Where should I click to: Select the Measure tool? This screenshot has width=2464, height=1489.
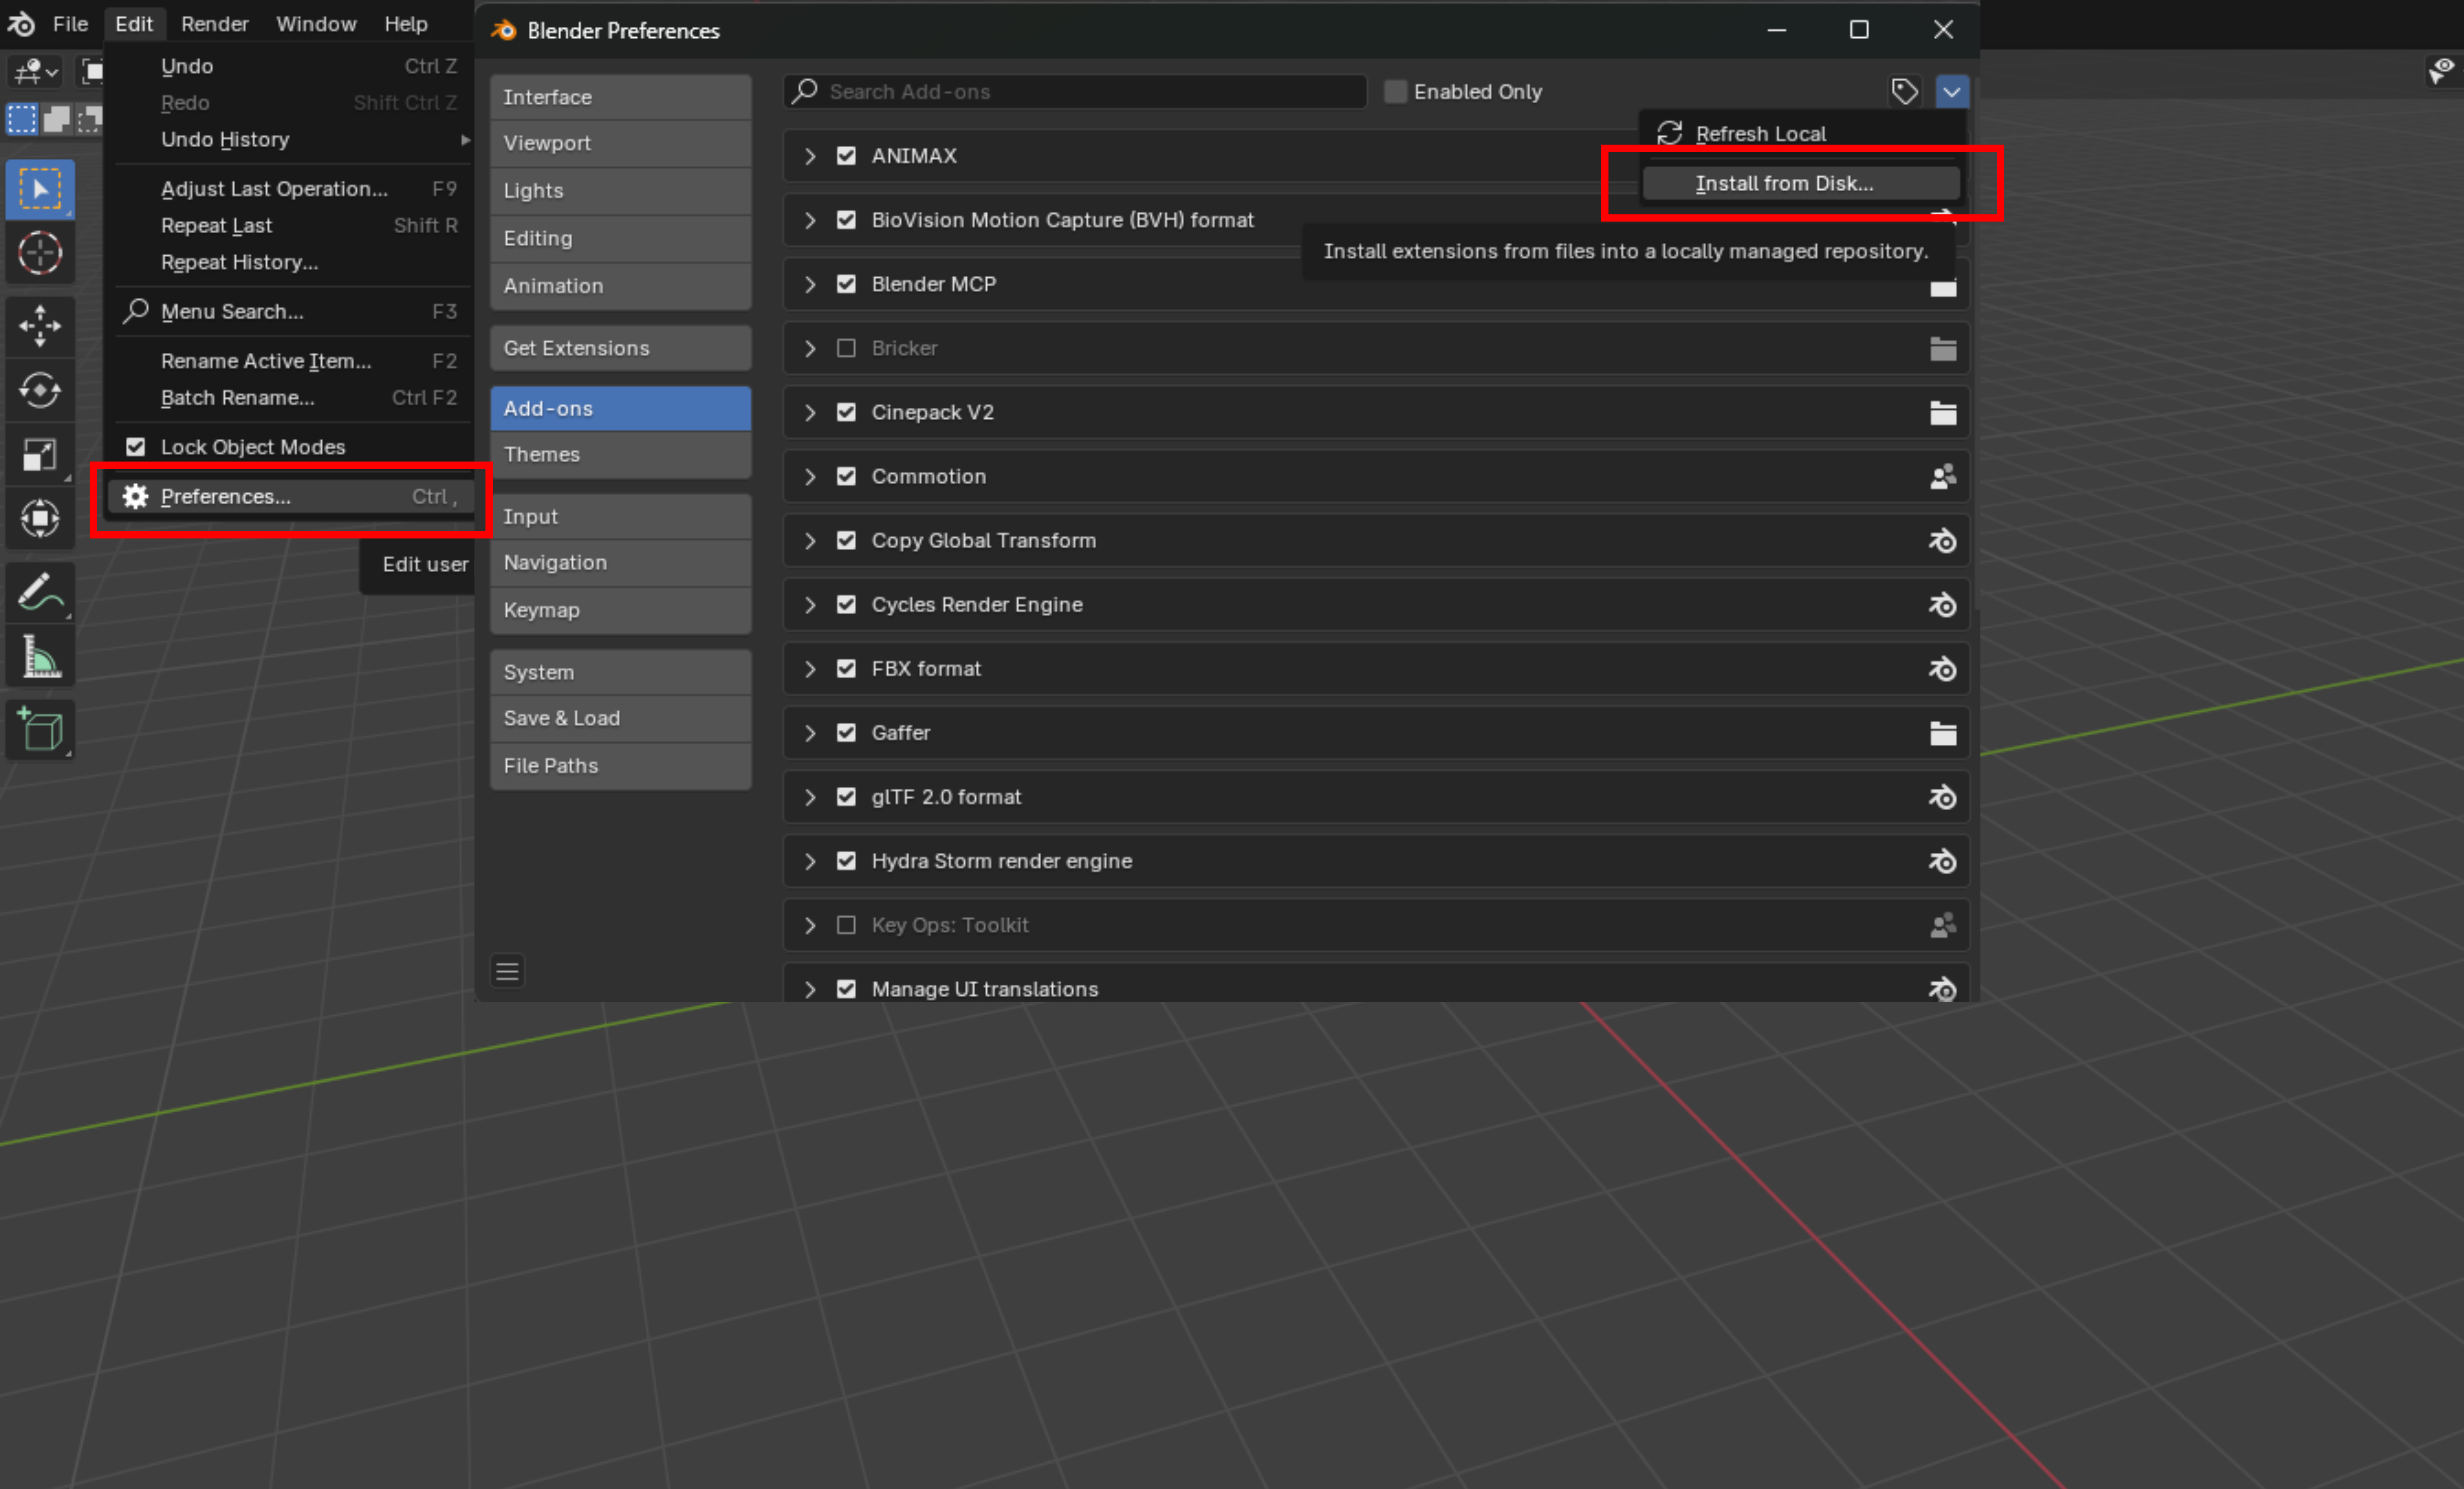tap(40, 657)
